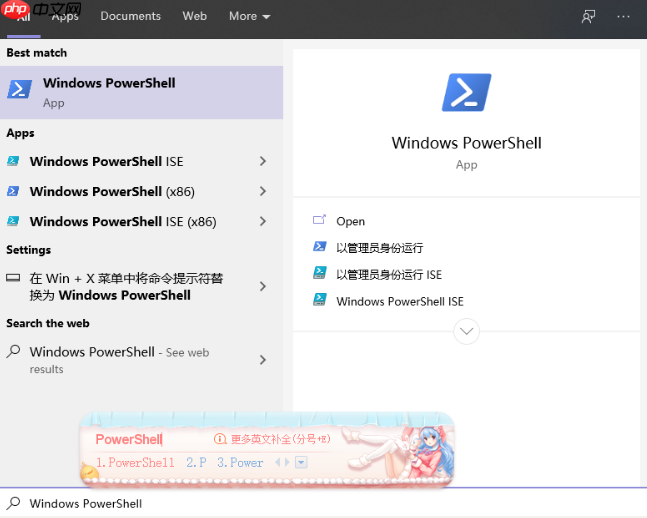
Task: Expand IME candidate list dropdown button
Action: 301,462
